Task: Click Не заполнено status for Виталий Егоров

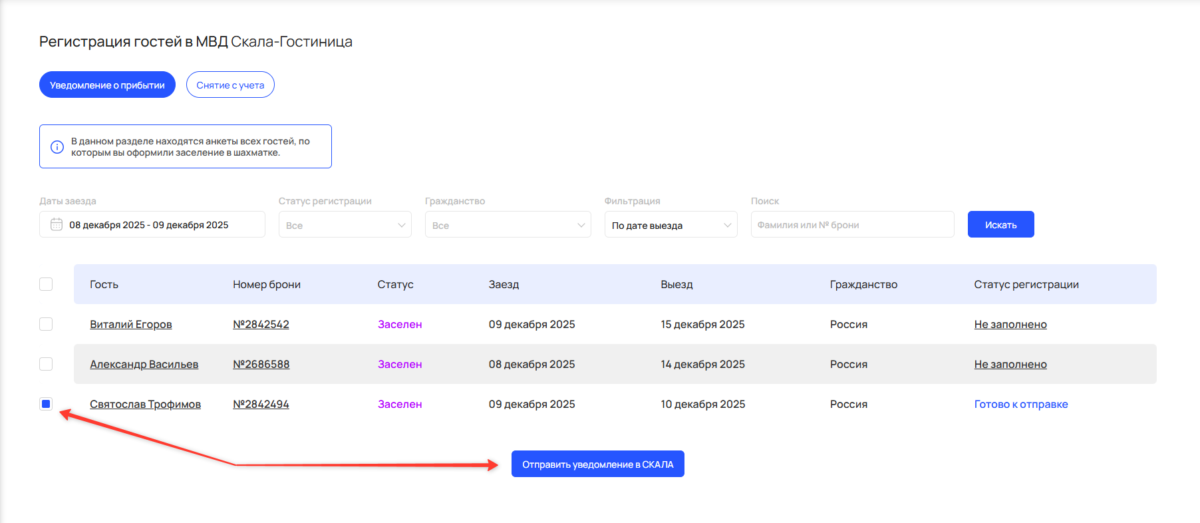Action: click(1010, 324)
